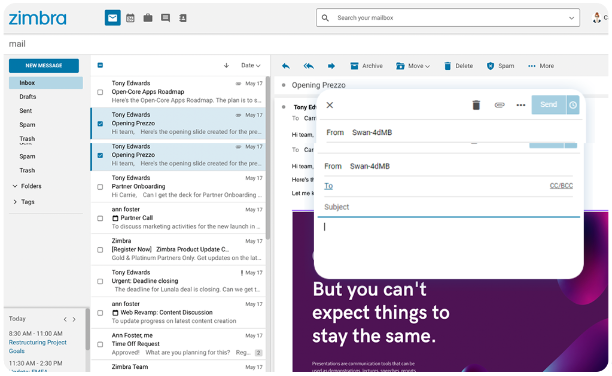Close the compose window with X
612x376 pixels.
pos(330,105)
